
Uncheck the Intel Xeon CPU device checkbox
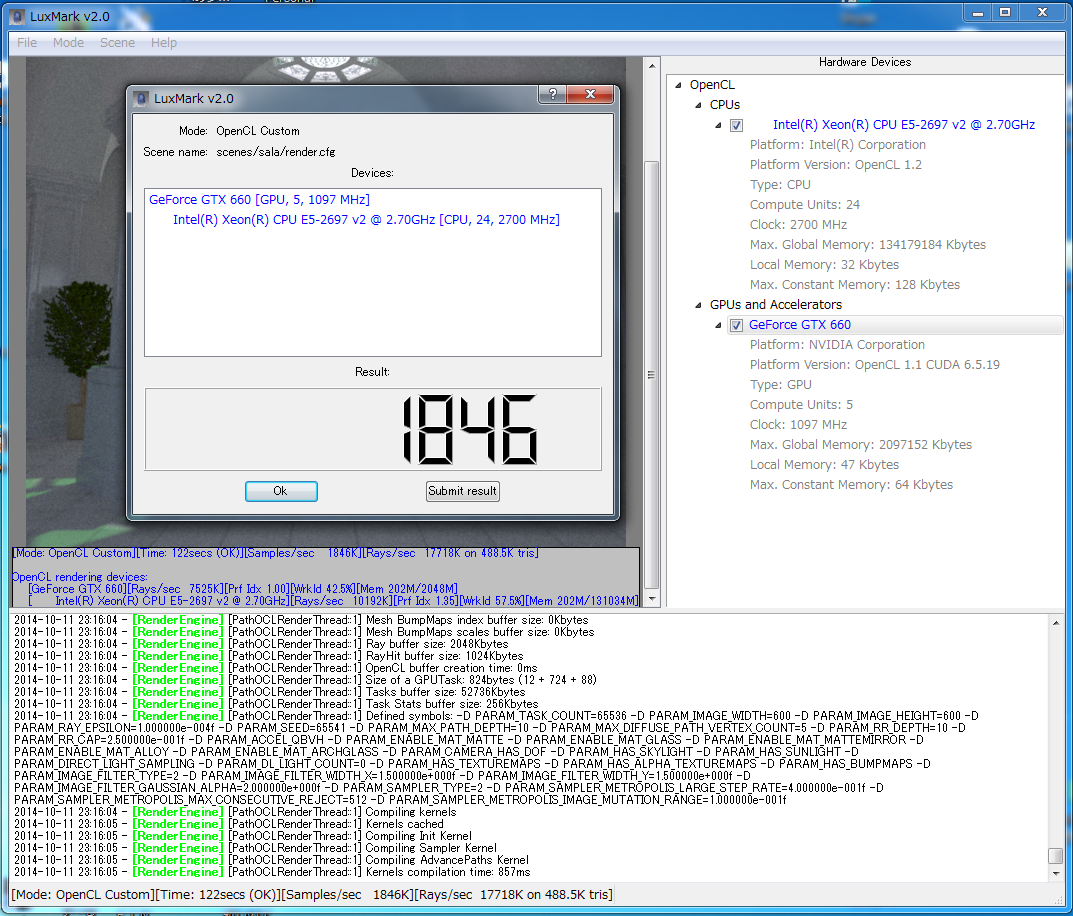click(x=737, y=125)
